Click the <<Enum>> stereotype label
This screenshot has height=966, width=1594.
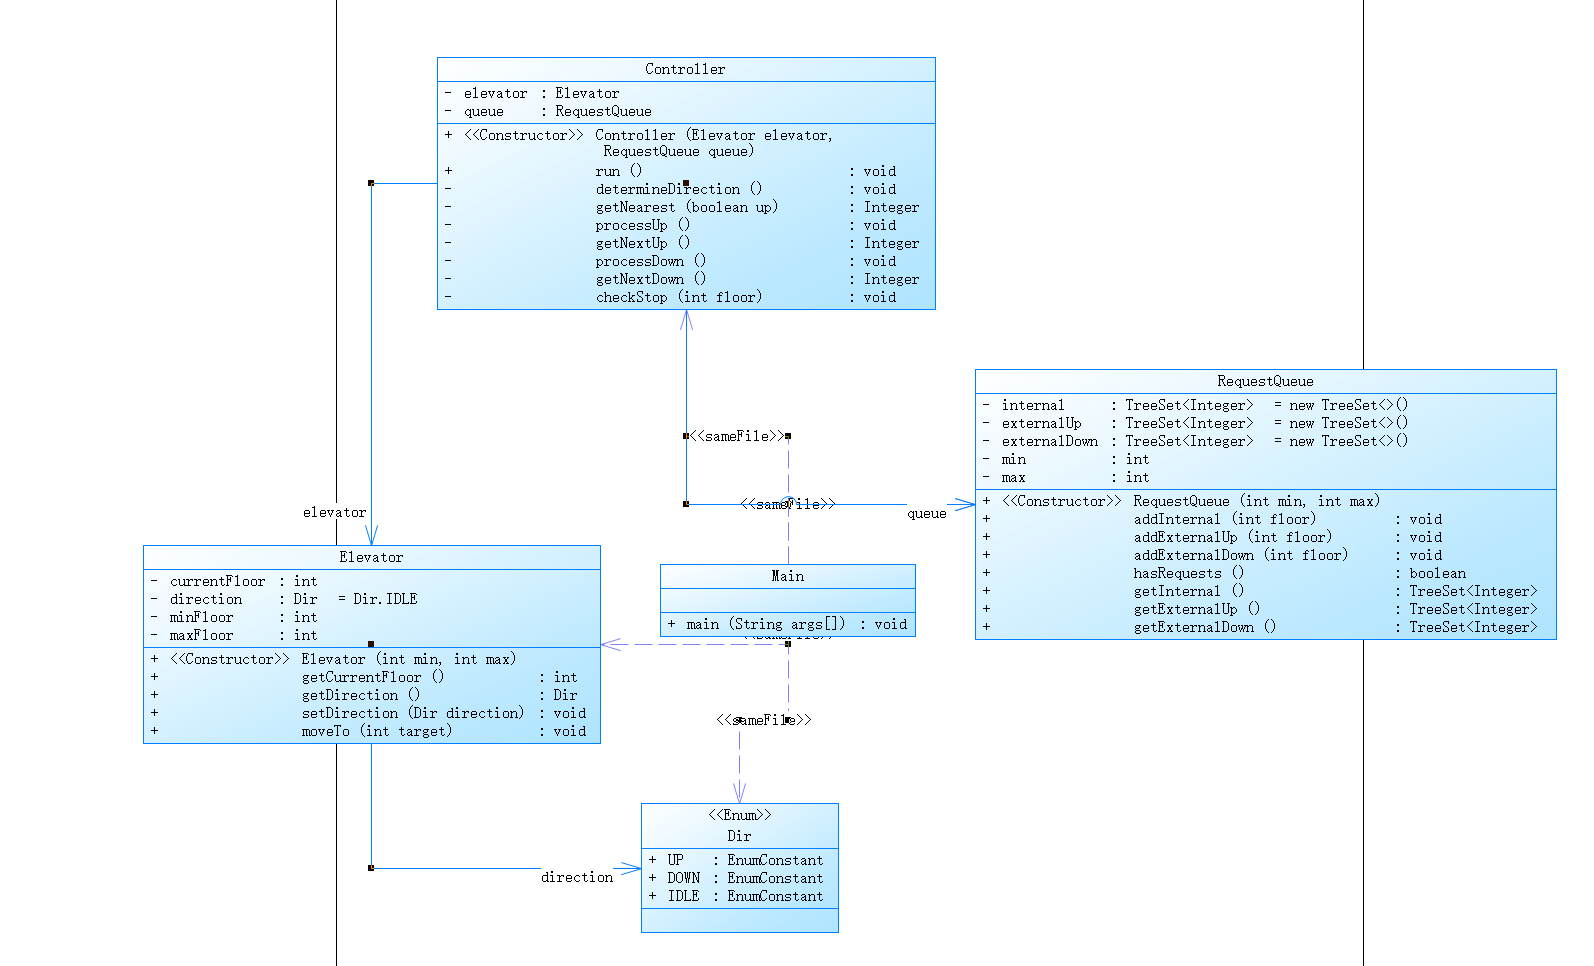[x=740, y=815]
